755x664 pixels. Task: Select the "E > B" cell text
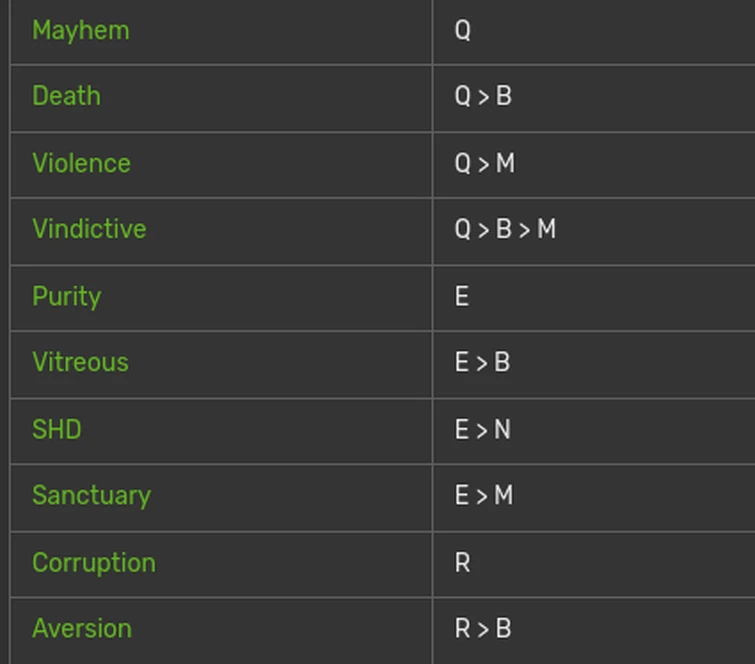click(483, 362)
